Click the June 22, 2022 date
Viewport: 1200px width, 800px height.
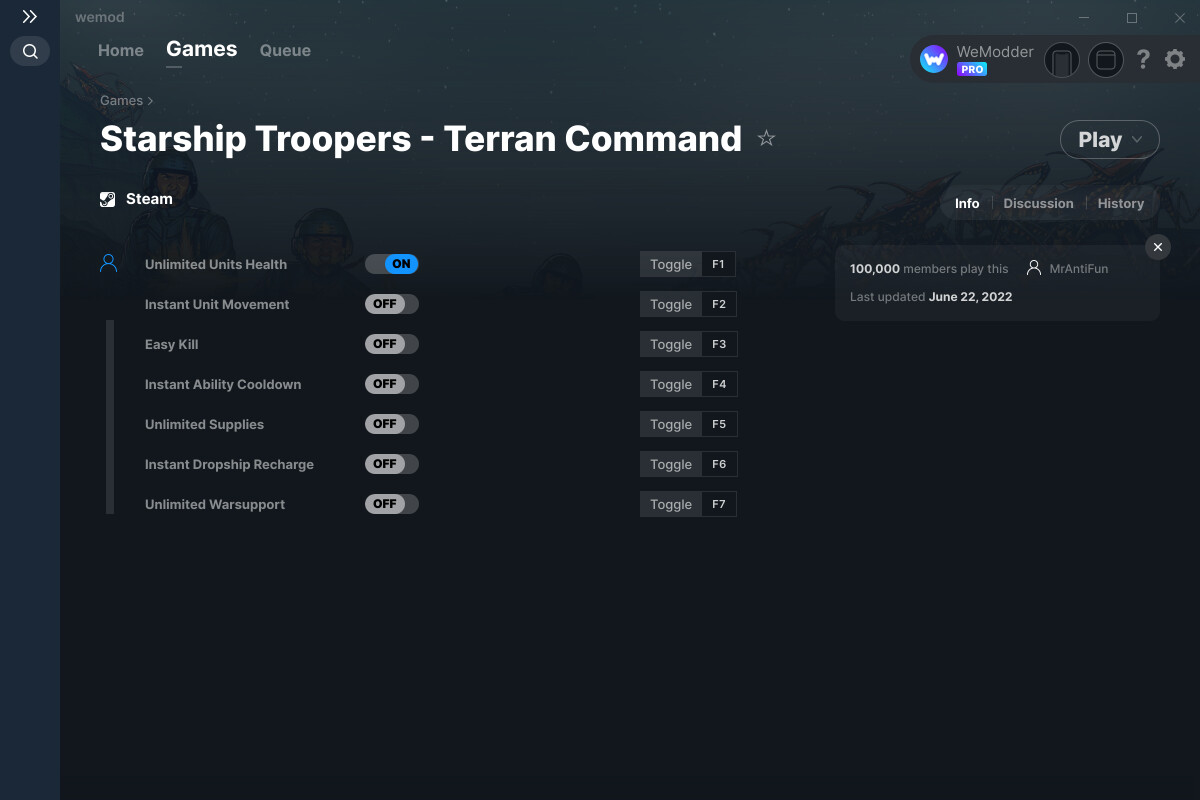point(970,297)
